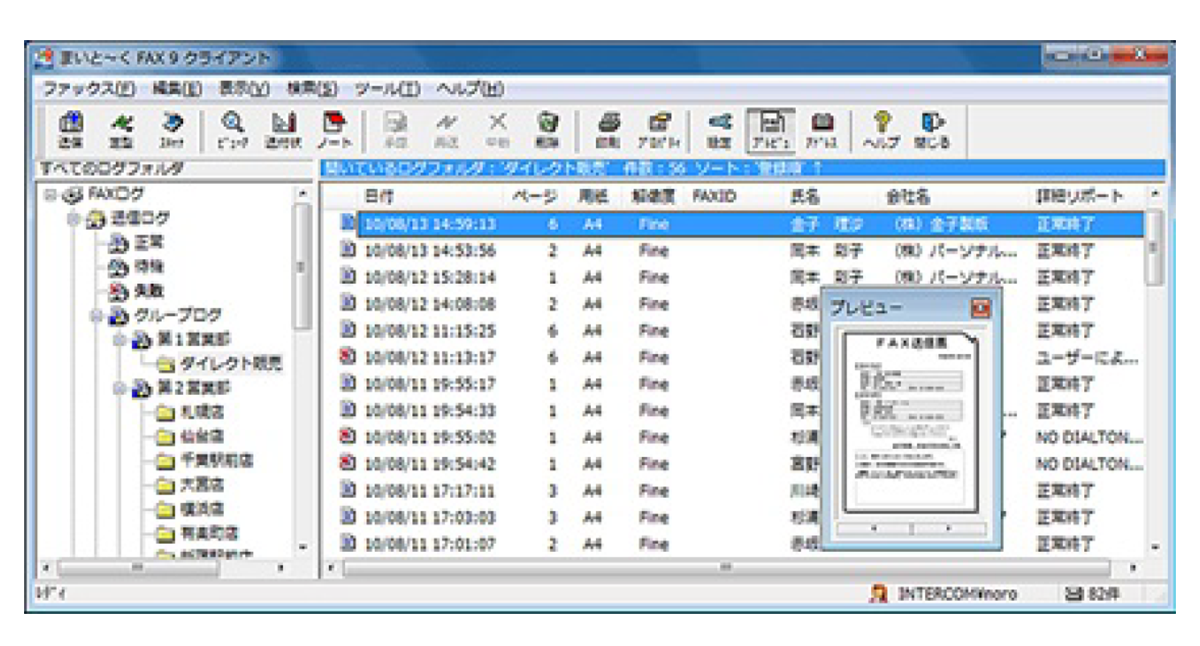Open the 検索(S) menu
Screen dimensions: 1200x646
coord(312,88)
